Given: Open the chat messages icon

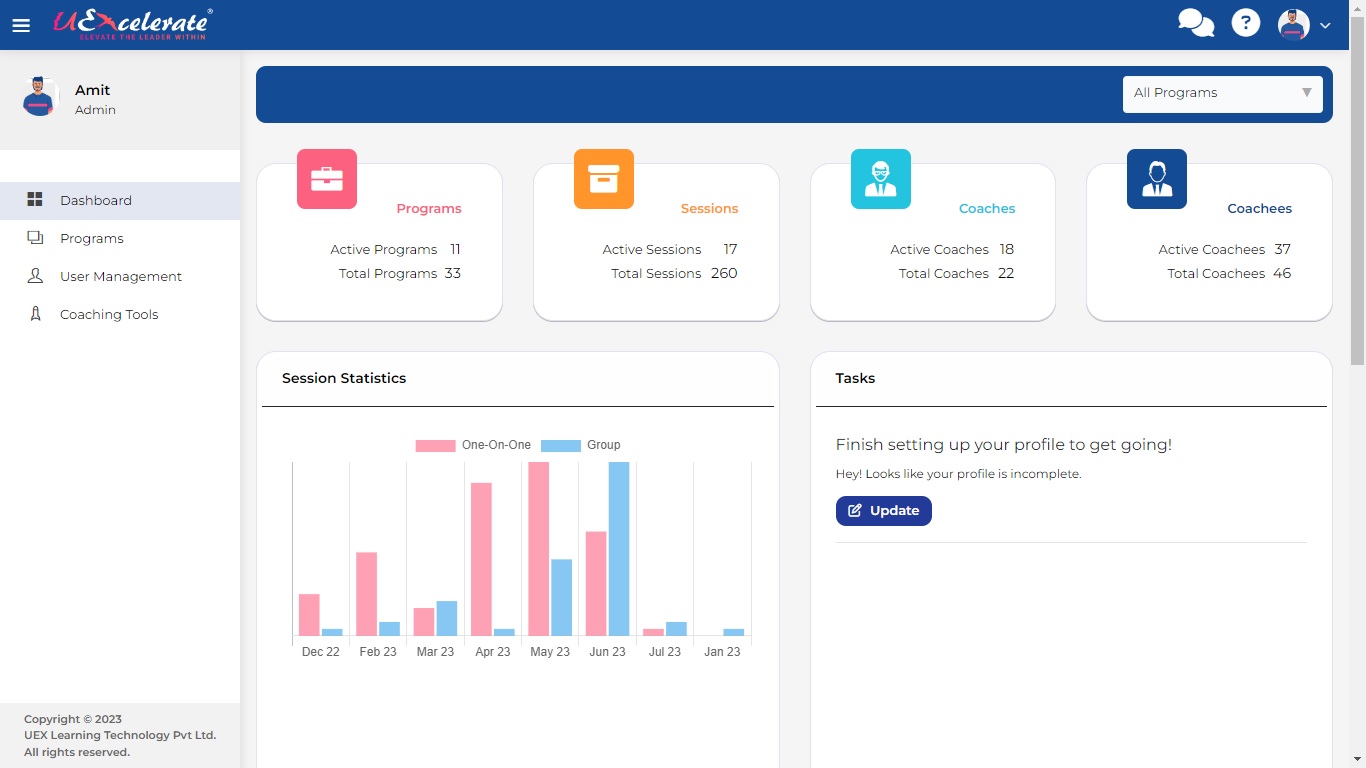Looking at the screenshot, I should point(1196,22).
